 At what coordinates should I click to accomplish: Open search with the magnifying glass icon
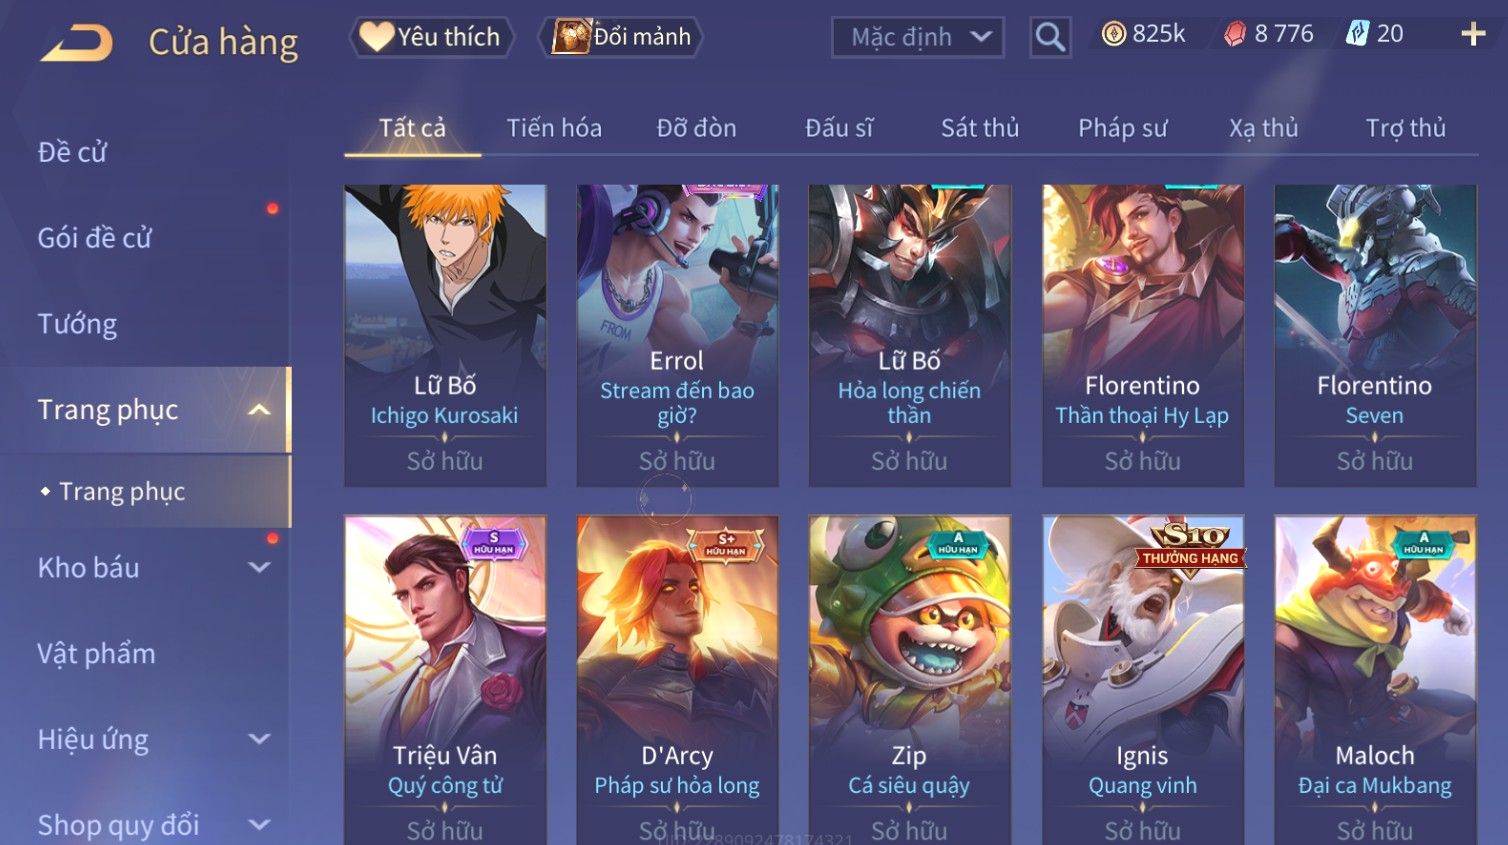click(1050, 37)
